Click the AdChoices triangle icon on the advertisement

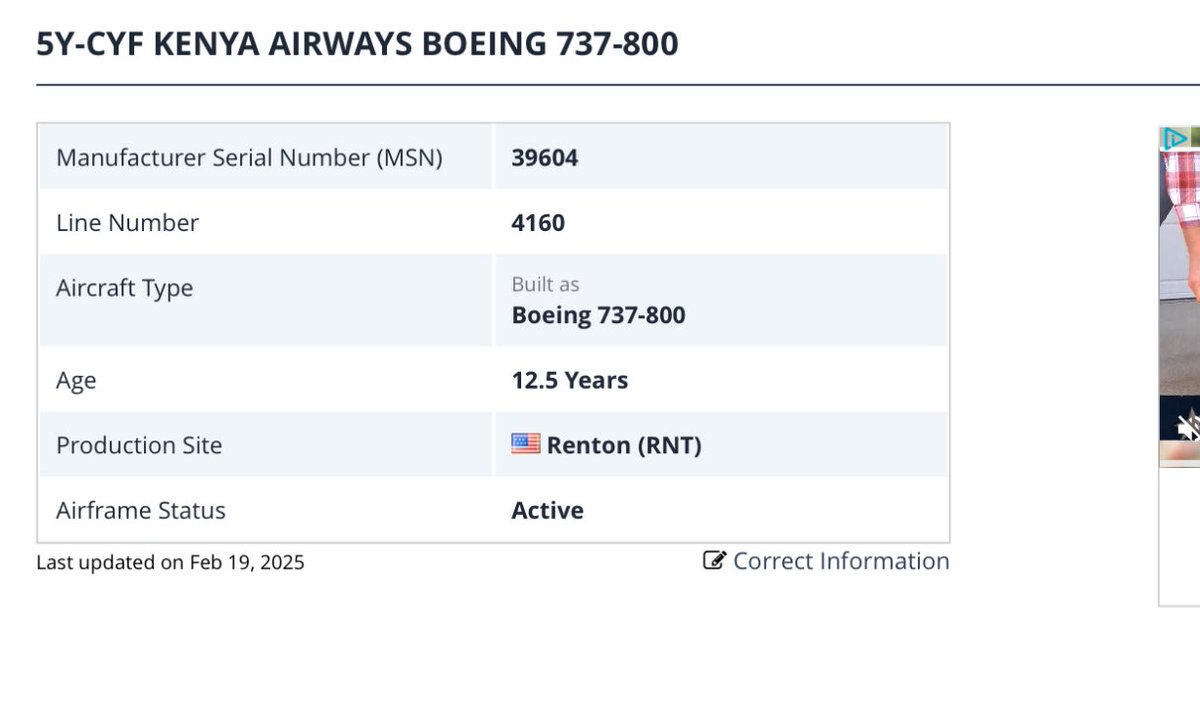1175,138
